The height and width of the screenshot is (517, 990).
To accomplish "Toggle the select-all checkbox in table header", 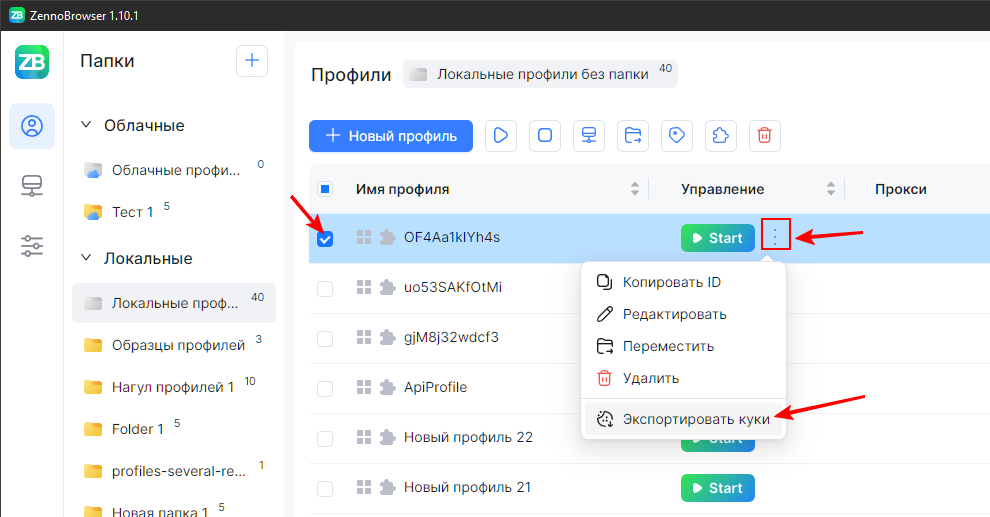I will pos(325,189).
